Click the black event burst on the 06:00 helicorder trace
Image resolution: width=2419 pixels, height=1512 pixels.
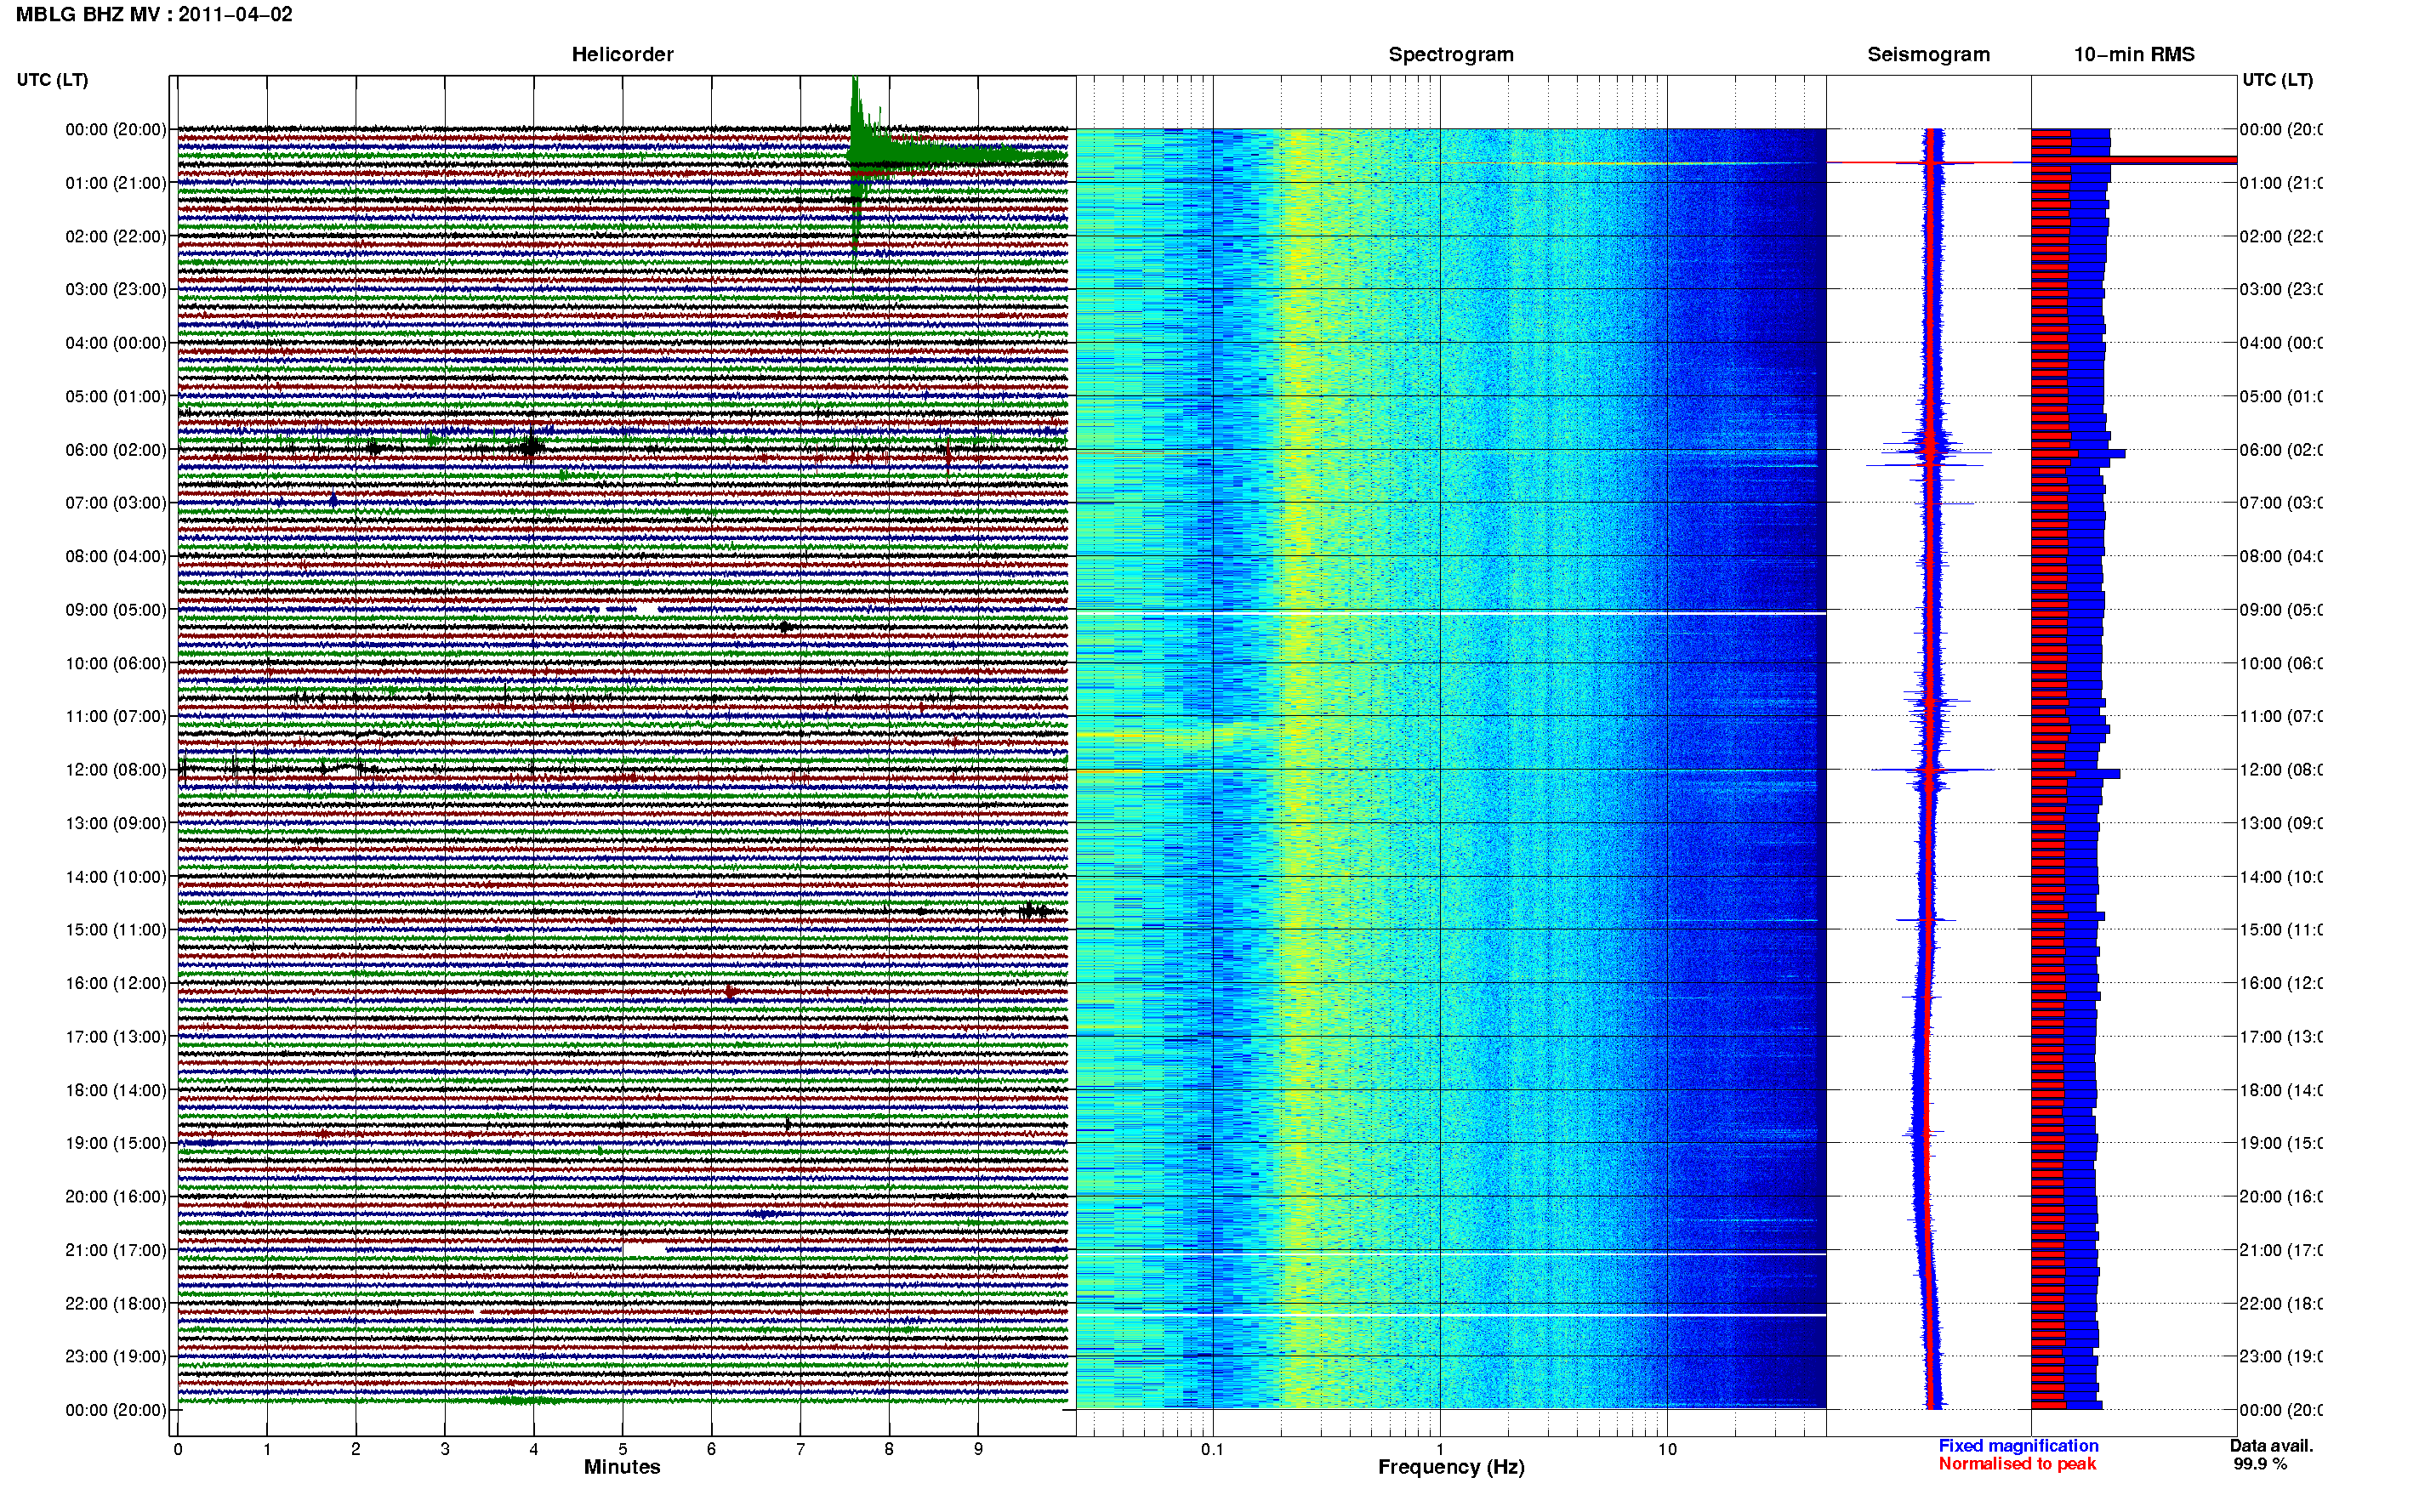pos(531,447)
